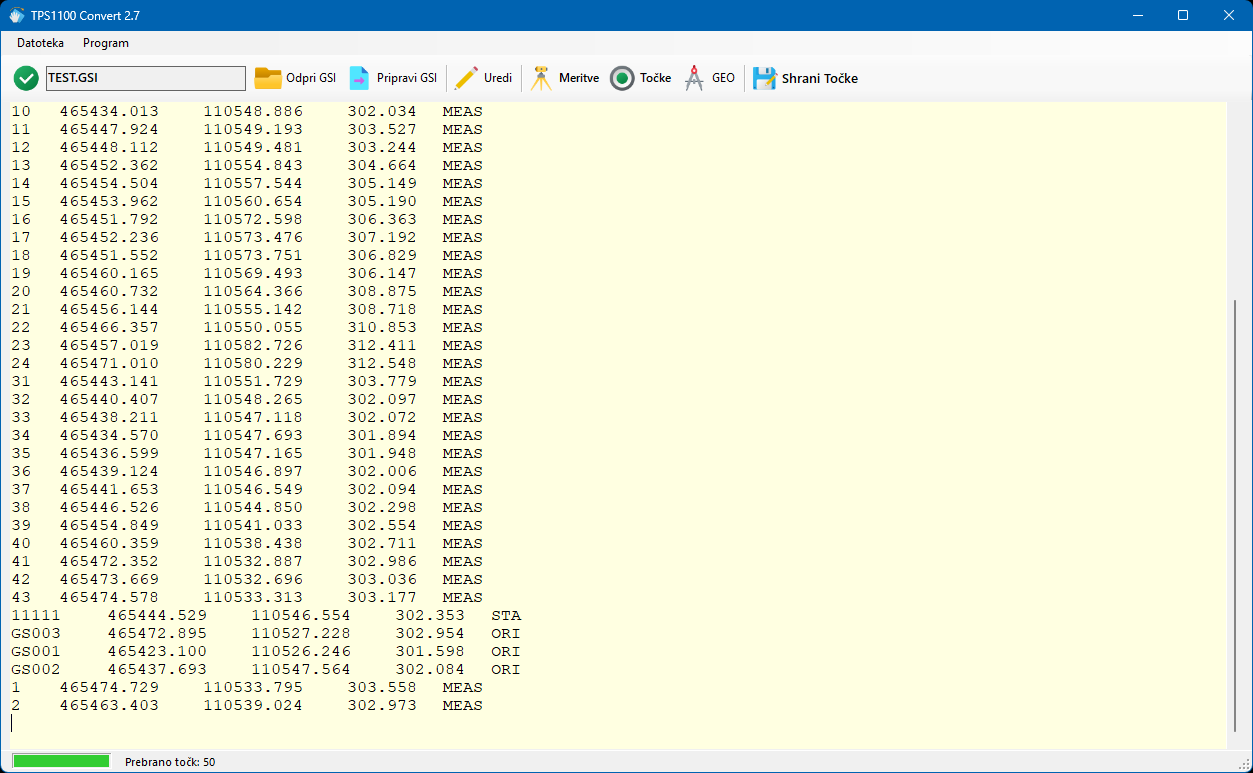The height and width of the screenshot is (773, 1253).
Task: Open a GSI file via folder icon
Action: click(x=268, y=78)
